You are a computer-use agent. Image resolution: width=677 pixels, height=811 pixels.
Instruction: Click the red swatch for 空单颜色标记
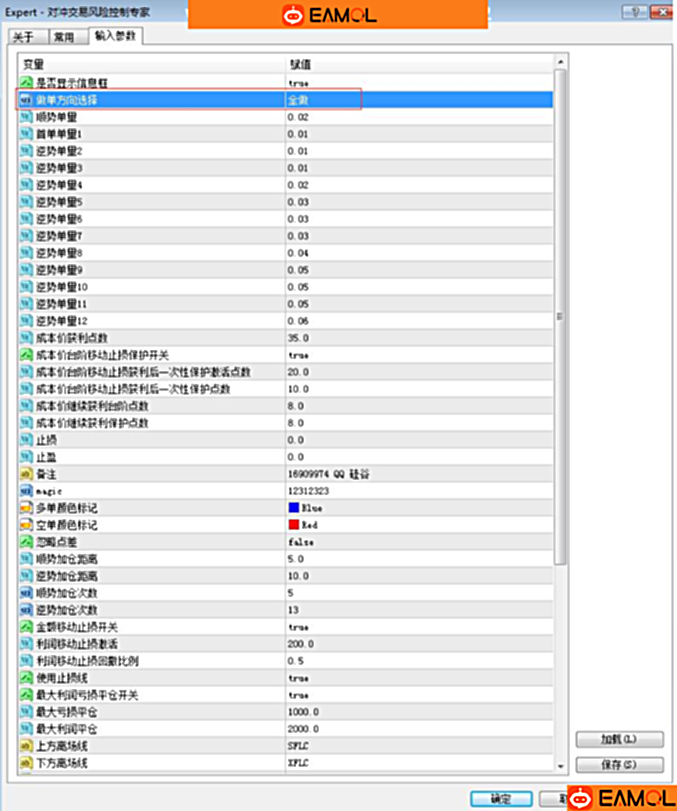coord(294,524)
